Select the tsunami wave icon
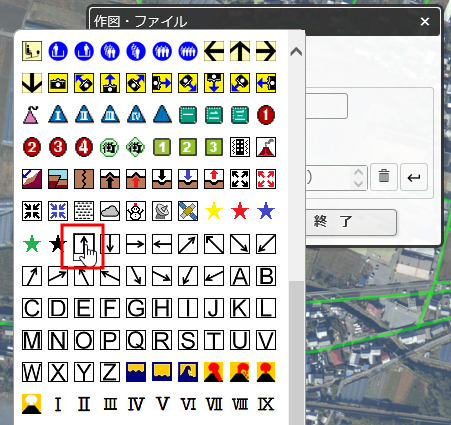This screenshot has height=425, width=451. click(x=188, y=372)
